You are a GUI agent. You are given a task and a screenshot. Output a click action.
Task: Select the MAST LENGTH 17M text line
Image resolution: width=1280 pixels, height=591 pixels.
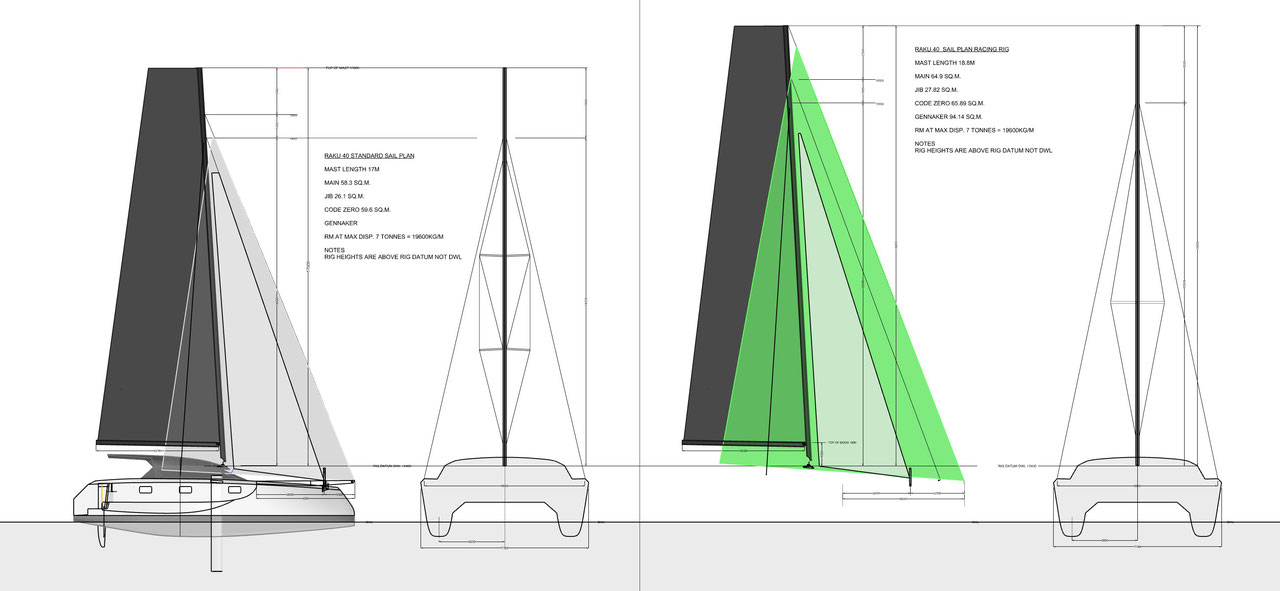tap(350, 169)
